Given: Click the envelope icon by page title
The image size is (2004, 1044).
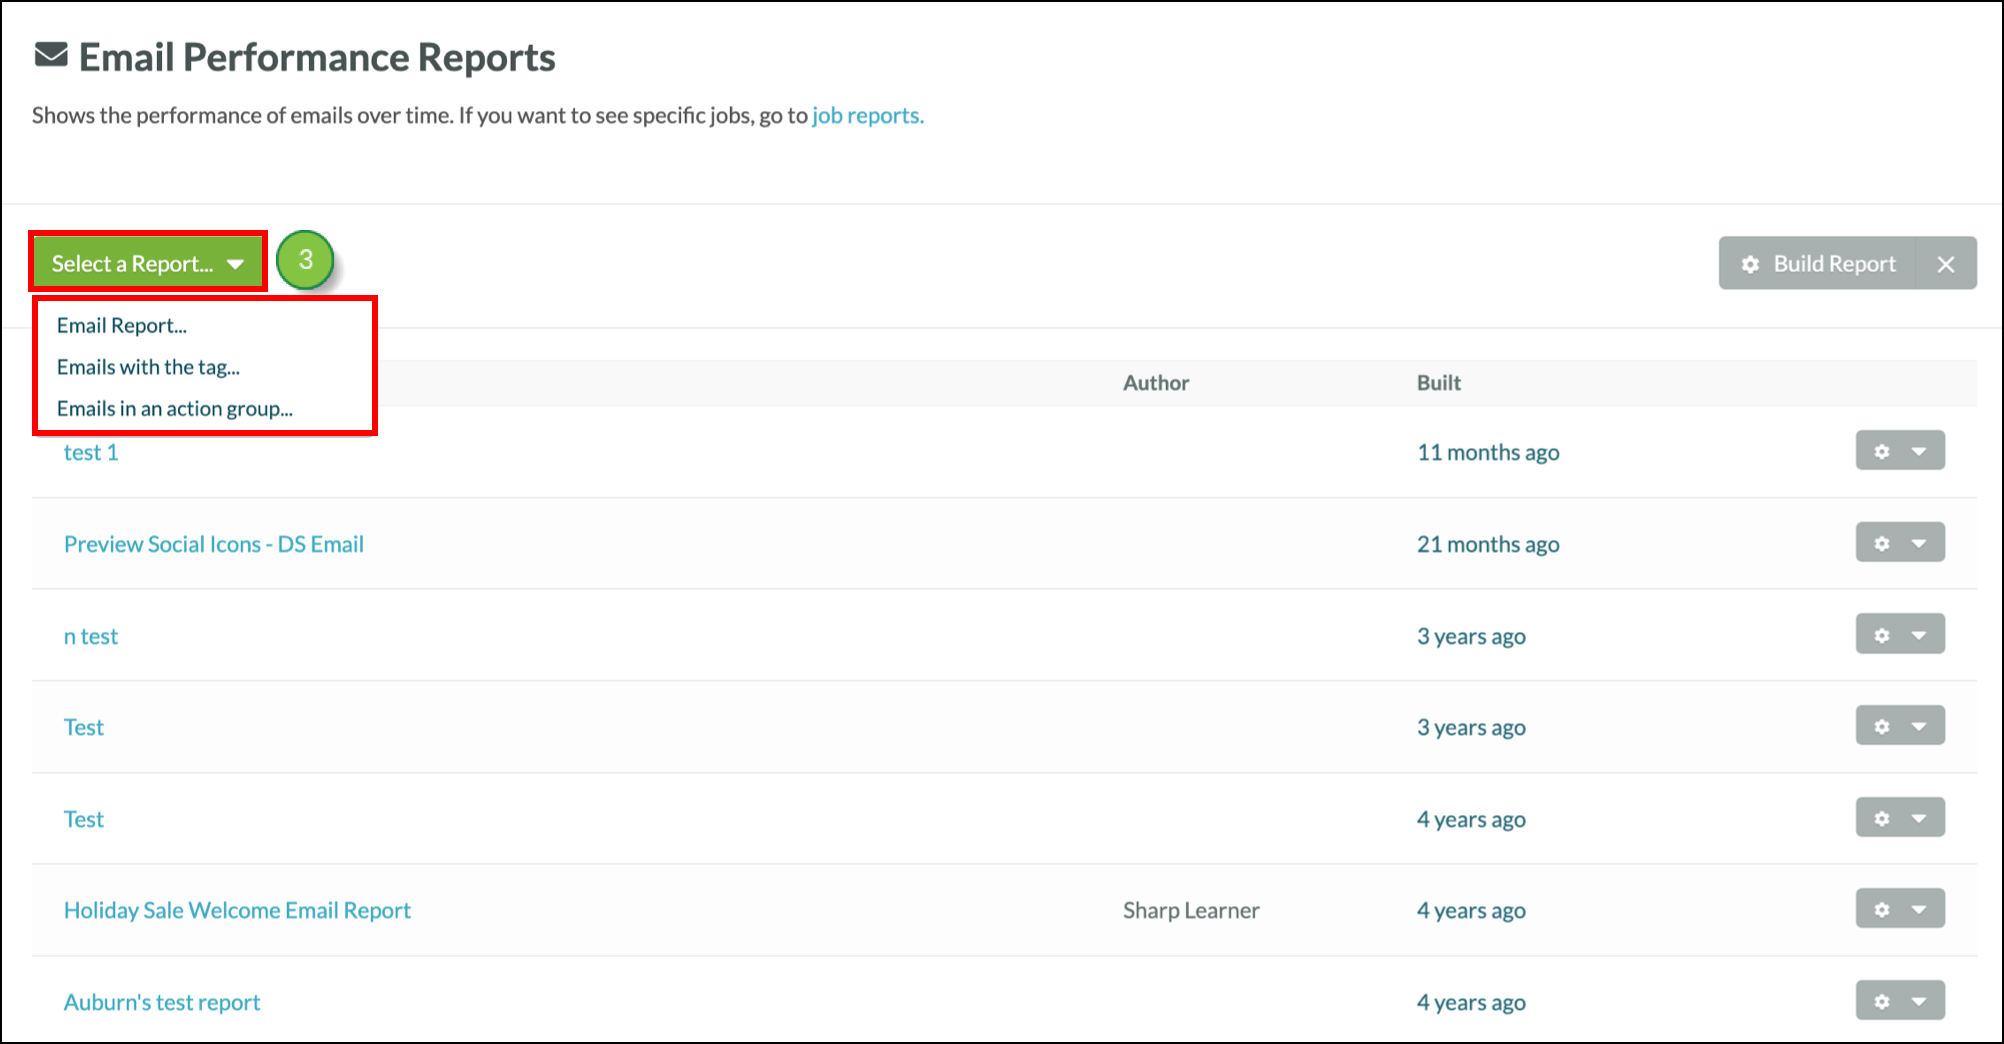Looking at the screenshot, I should point(51,56).
